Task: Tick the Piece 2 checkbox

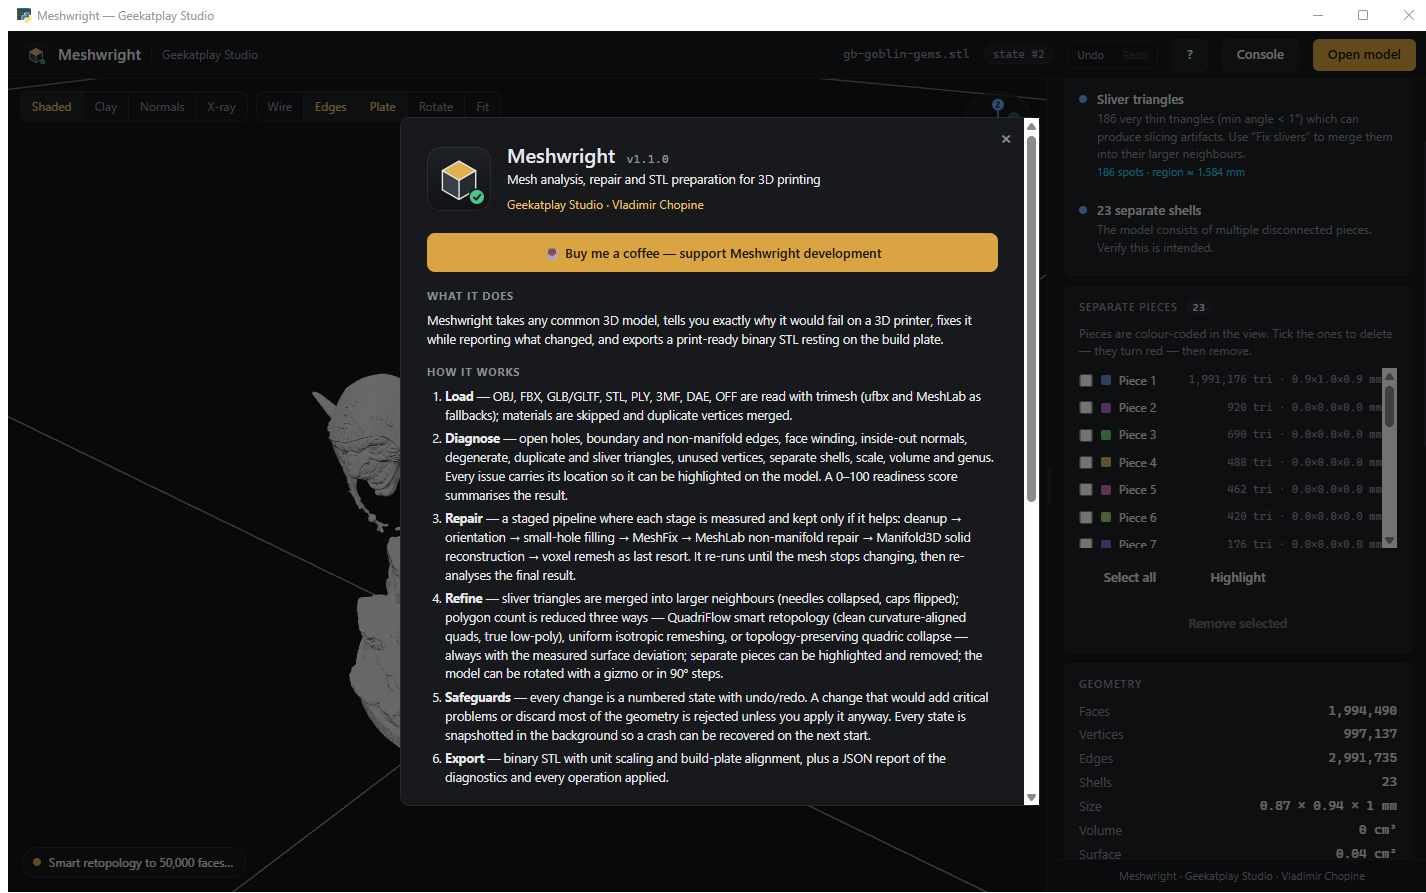Action: [x=1086, y=408]
